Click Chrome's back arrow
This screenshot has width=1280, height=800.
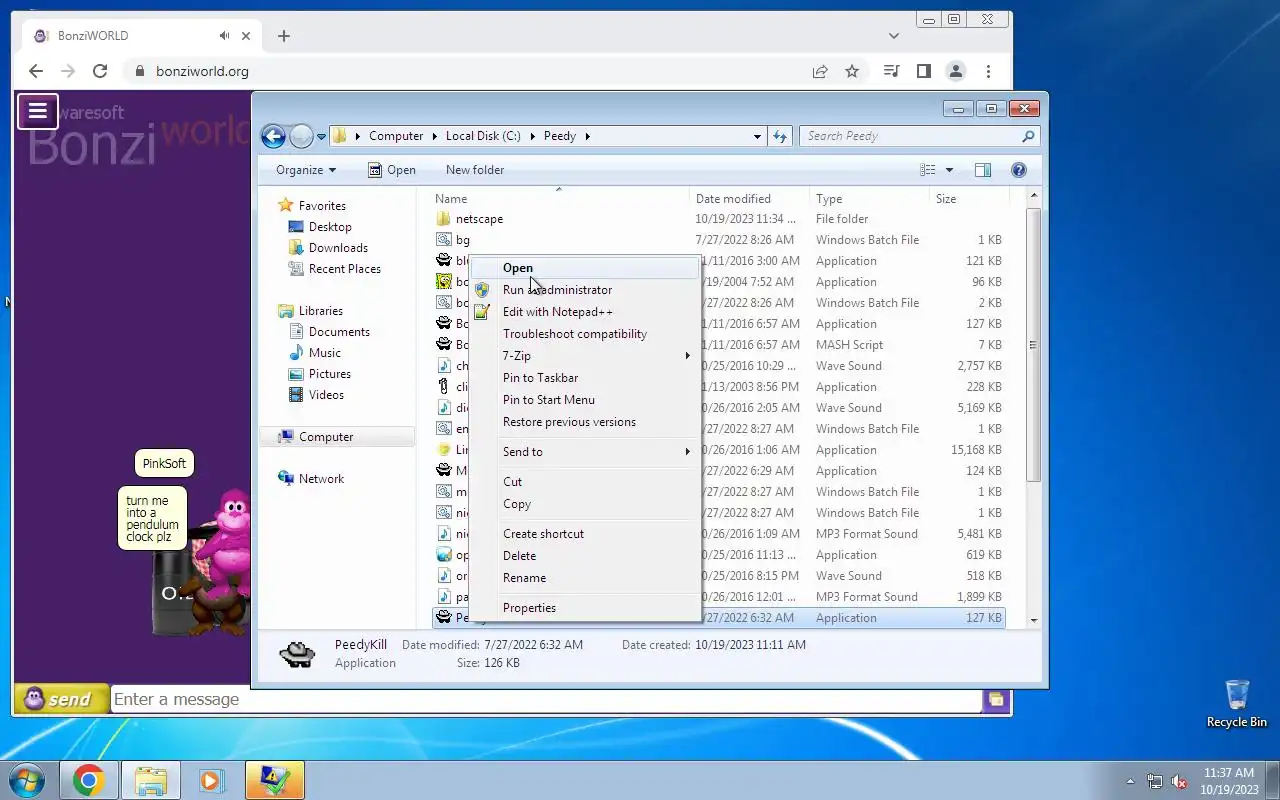tap(36, 71)
